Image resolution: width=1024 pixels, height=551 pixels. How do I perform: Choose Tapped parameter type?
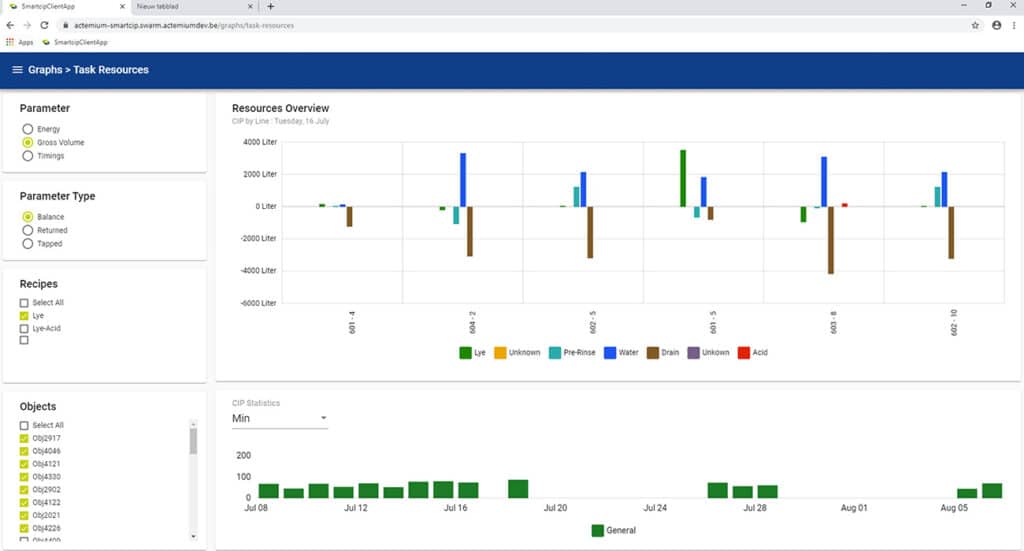pos(27,244)
